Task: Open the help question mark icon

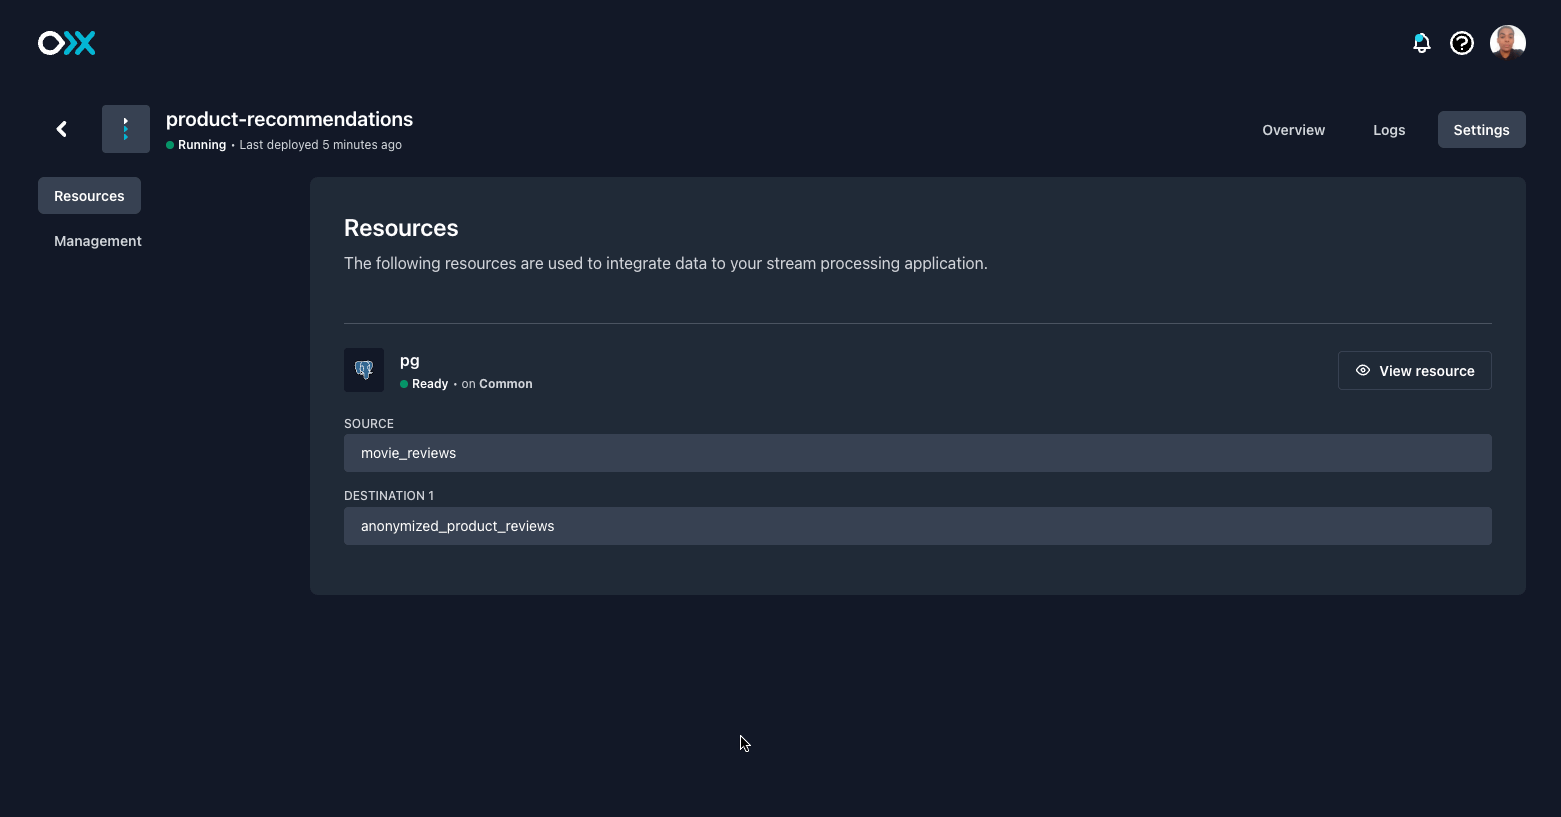Action: pos(1461,43)
